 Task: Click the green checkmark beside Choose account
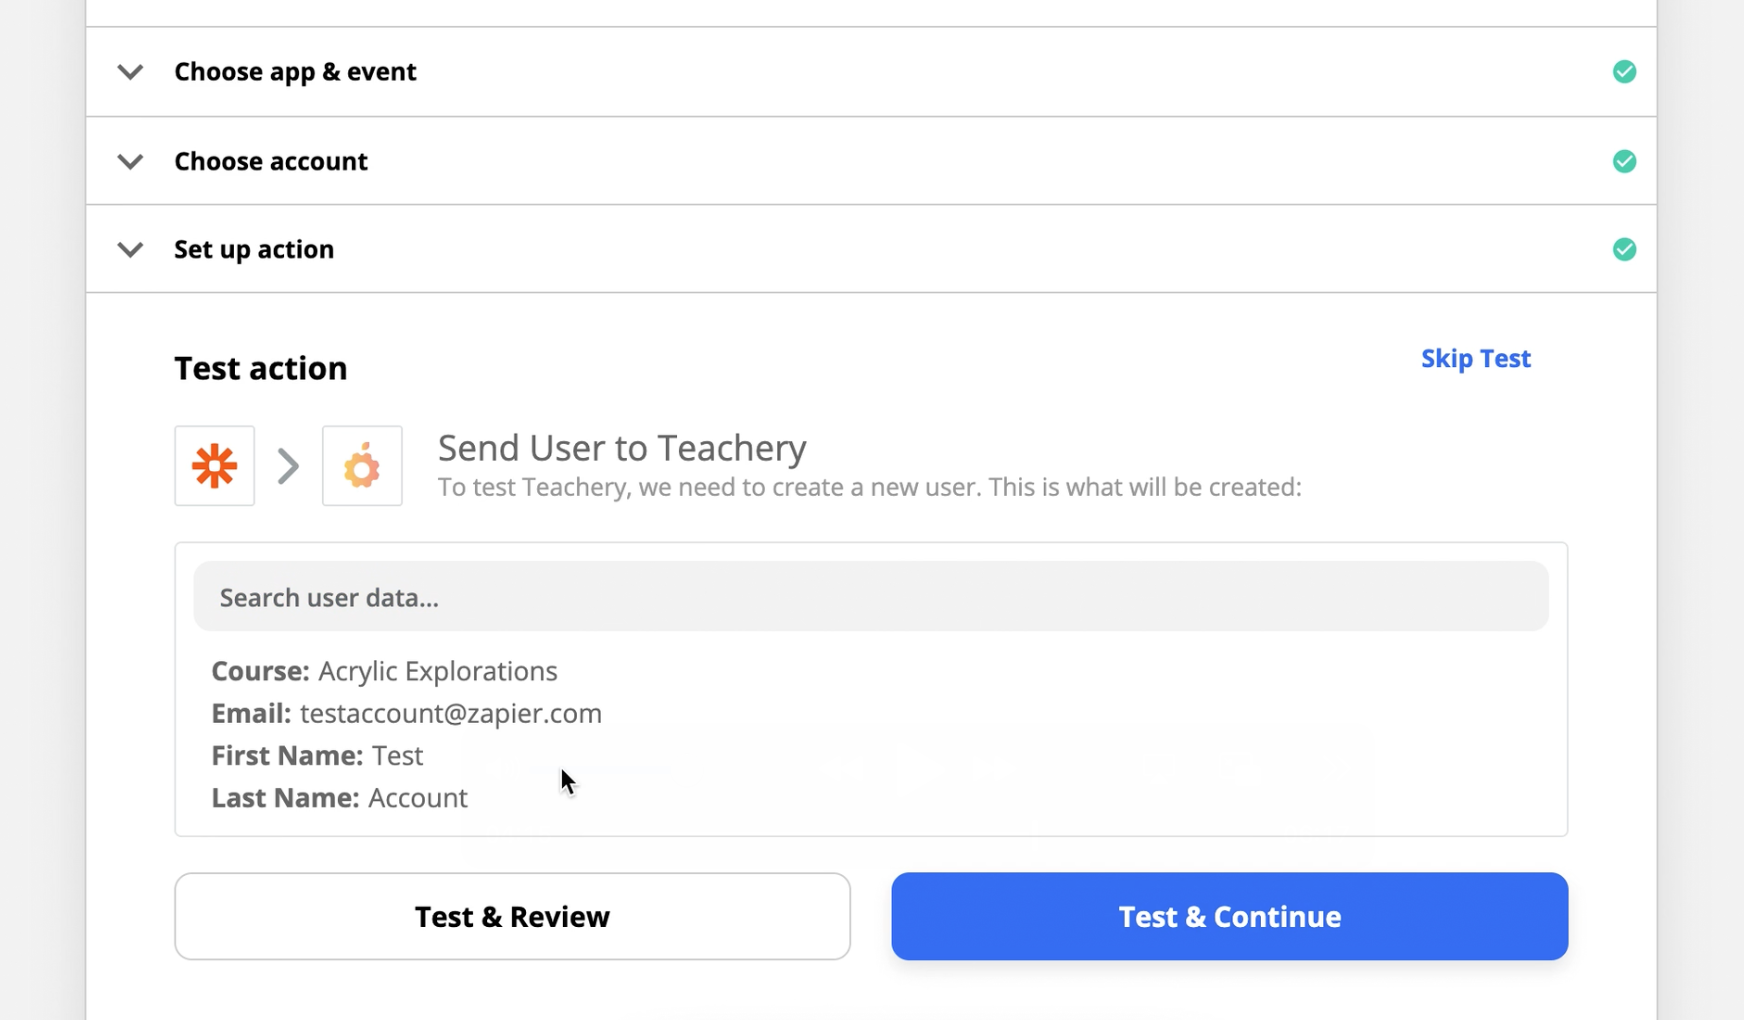[x=1624, y=161]
